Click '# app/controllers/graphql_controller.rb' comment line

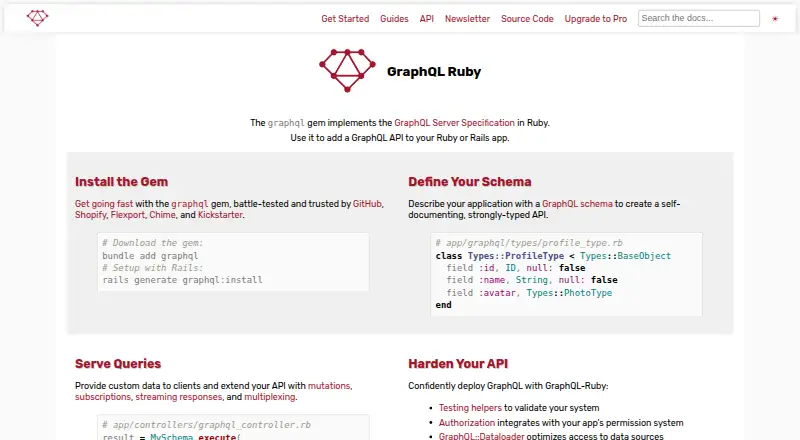click(206, 425)
